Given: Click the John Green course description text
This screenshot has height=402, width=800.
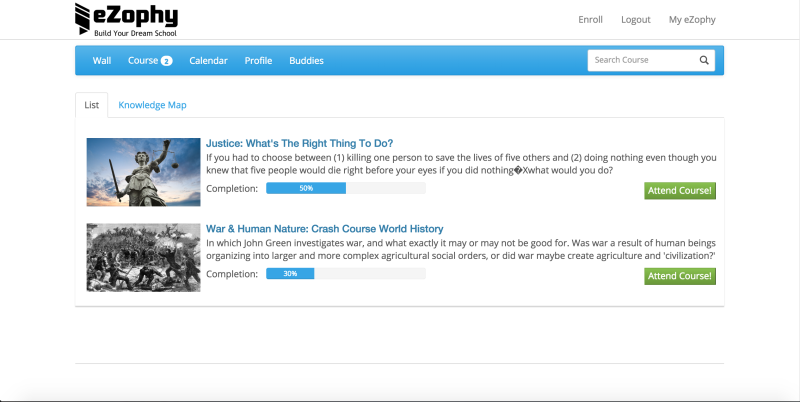Looking at the screenshot, I should click(x=461, y=249).
